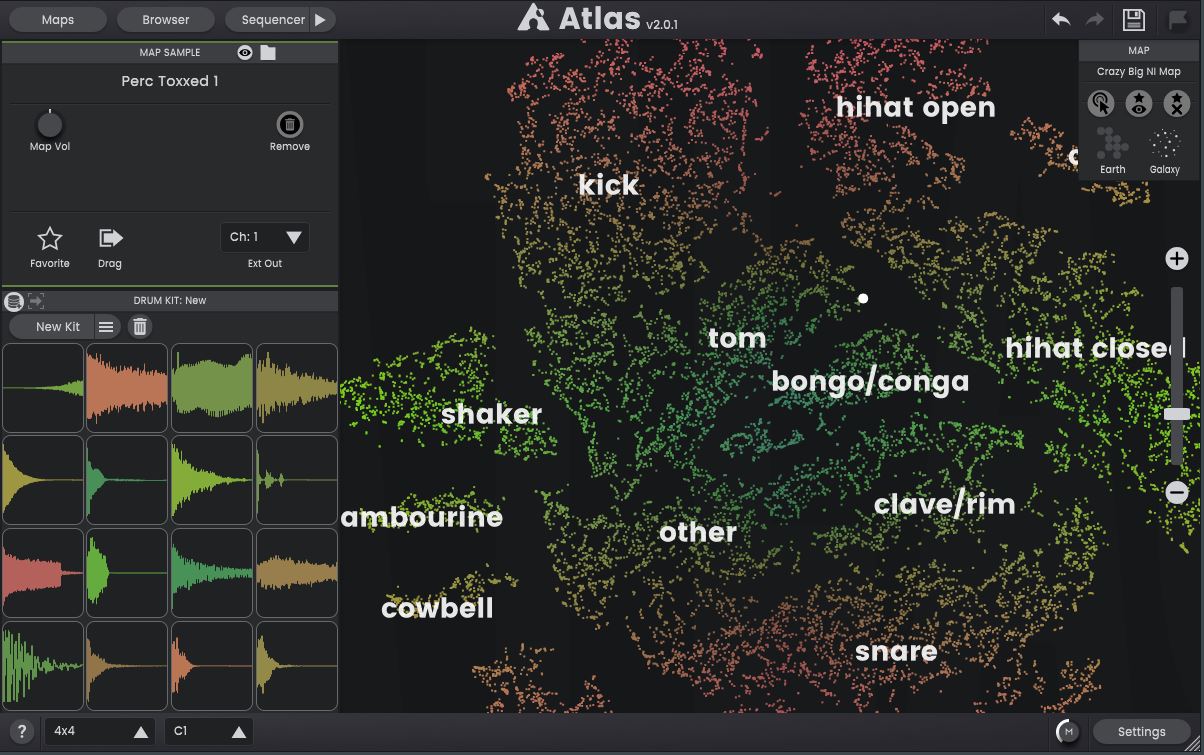Click the Drag export icon
Screen dimensions: 1204x755
pos(110,238)
